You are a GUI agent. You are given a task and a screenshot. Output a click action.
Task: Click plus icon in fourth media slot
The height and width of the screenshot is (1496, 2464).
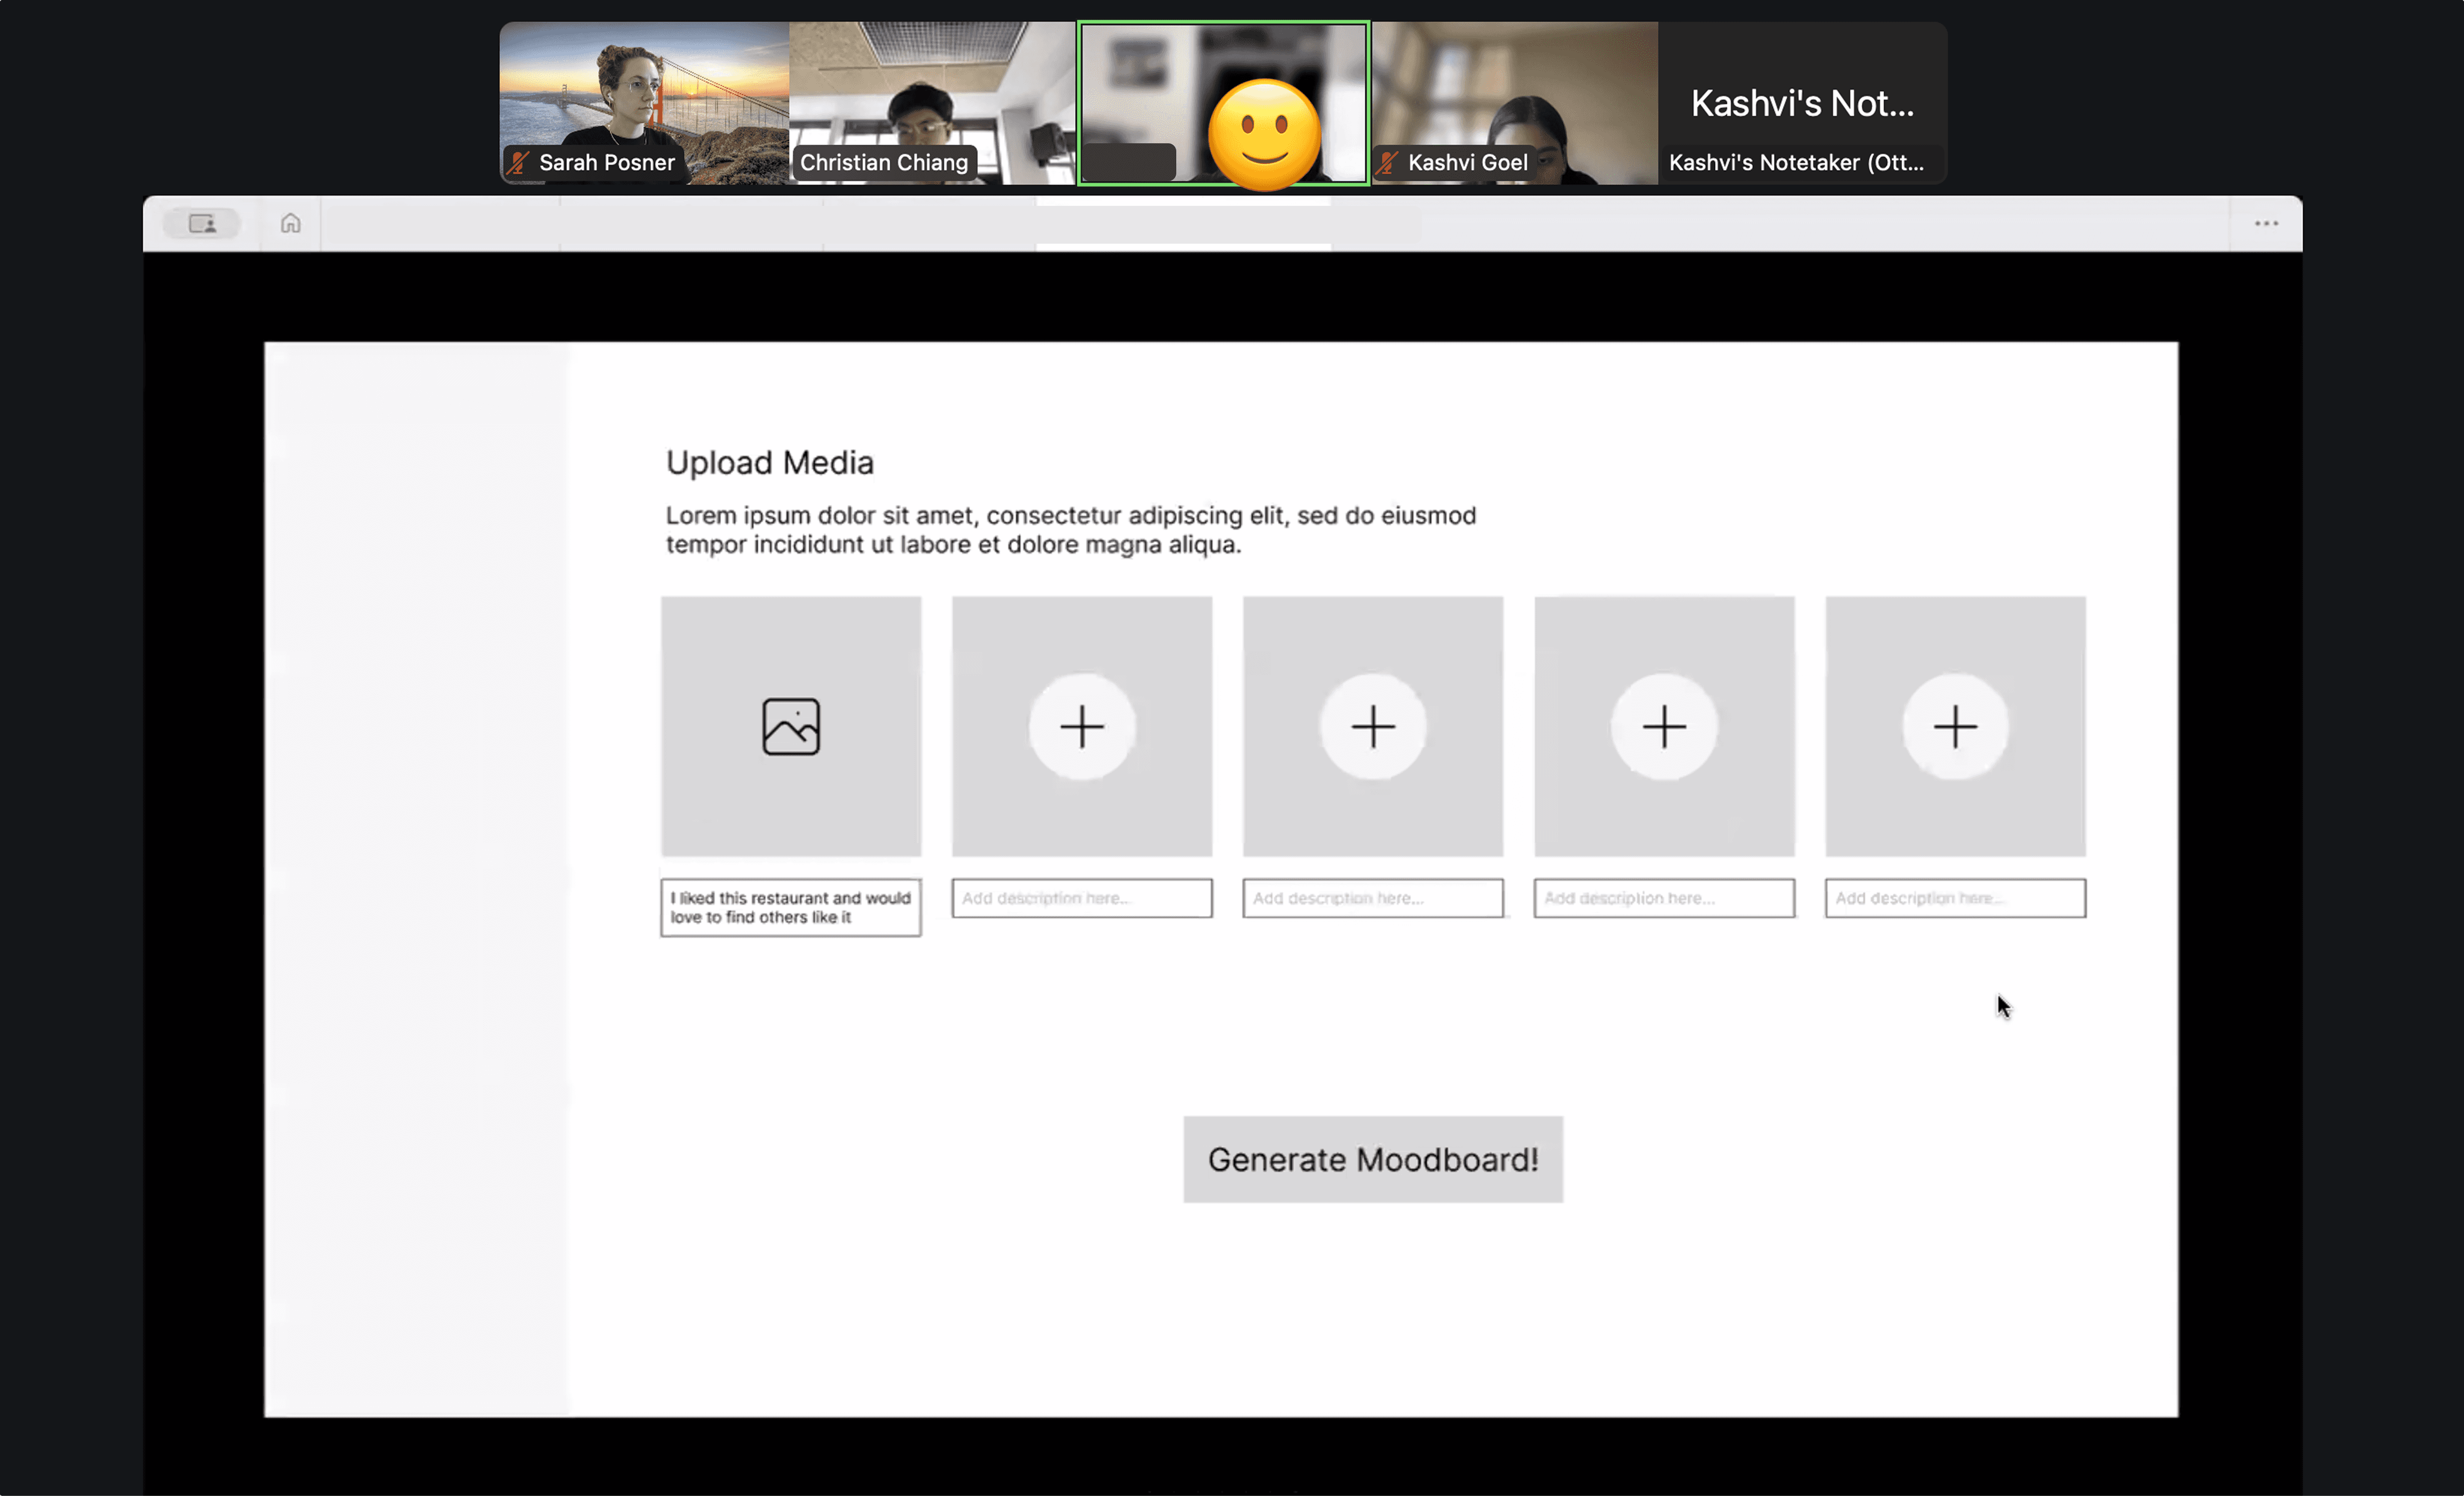point(1663,726)
